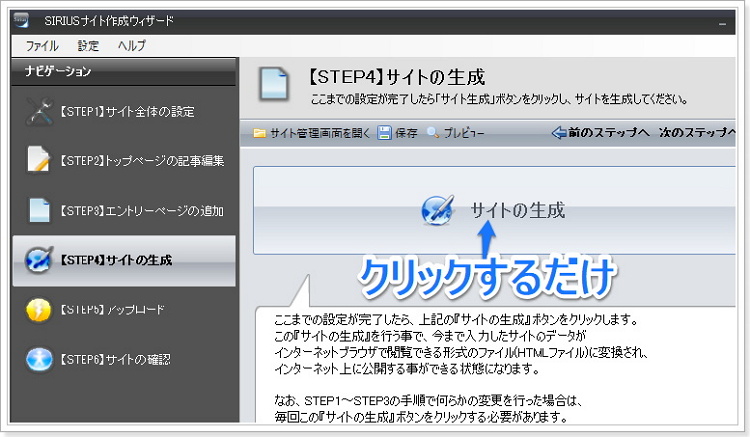Click 保存 in the toolbar

406,133
